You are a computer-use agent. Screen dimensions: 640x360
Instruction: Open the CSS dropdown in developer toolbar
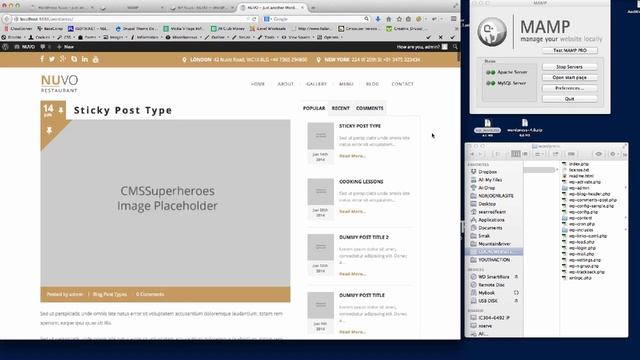(65, 37)
